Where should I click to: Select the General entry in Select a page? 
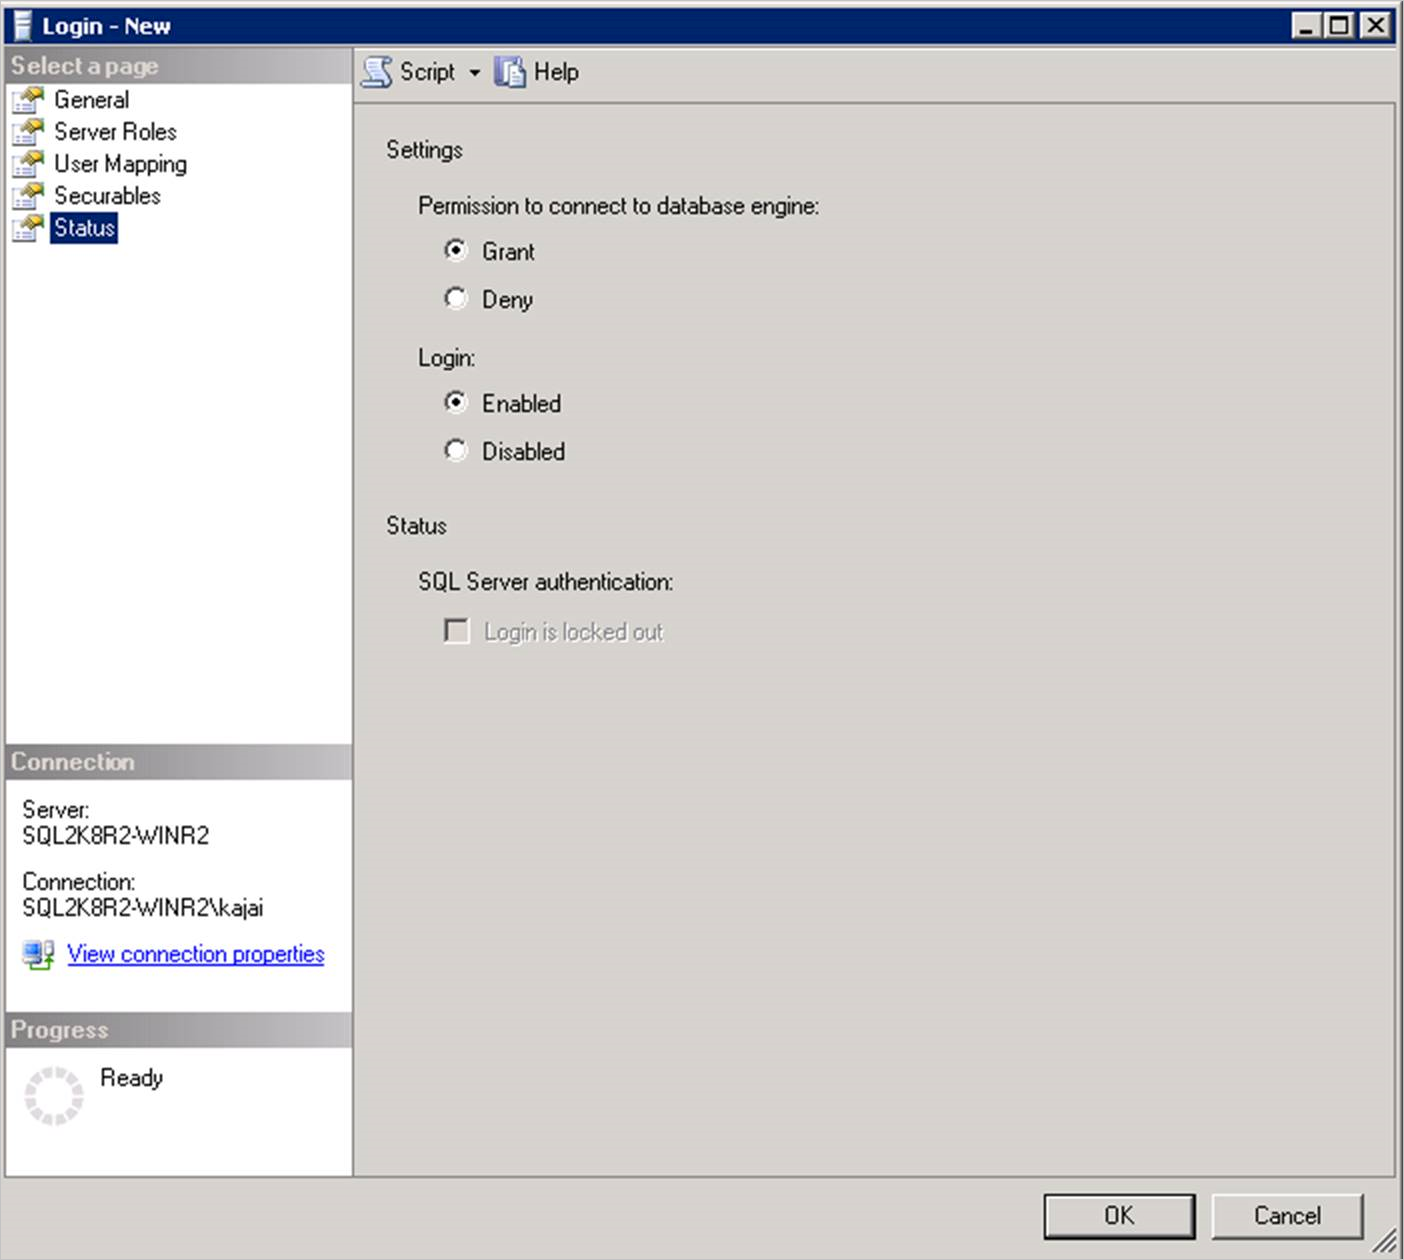coord(92,98)
